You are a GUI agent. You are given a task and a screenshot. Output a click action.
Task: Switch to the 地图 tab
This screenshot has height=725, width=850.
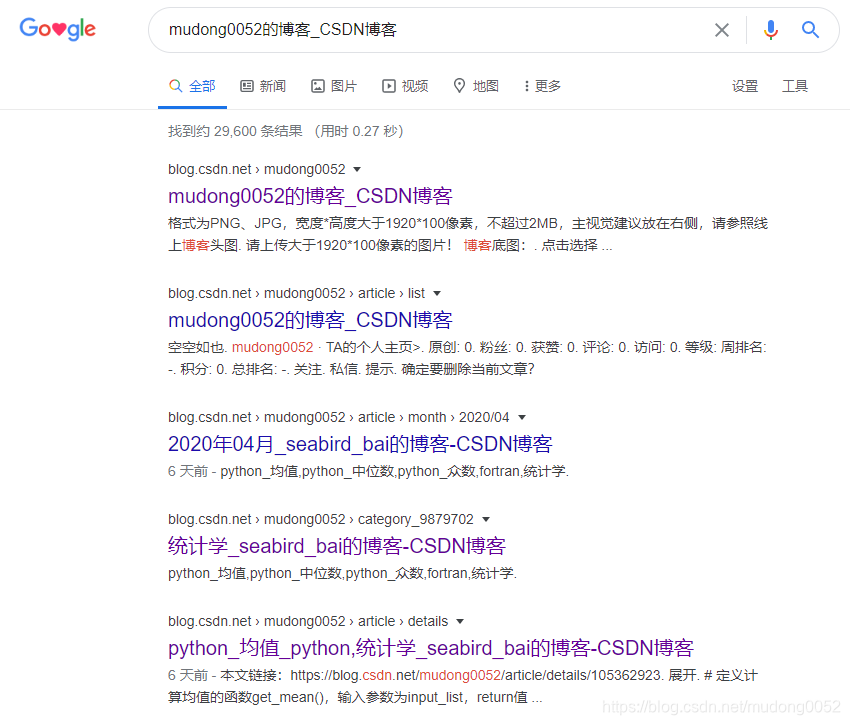[x=476, y=86]
